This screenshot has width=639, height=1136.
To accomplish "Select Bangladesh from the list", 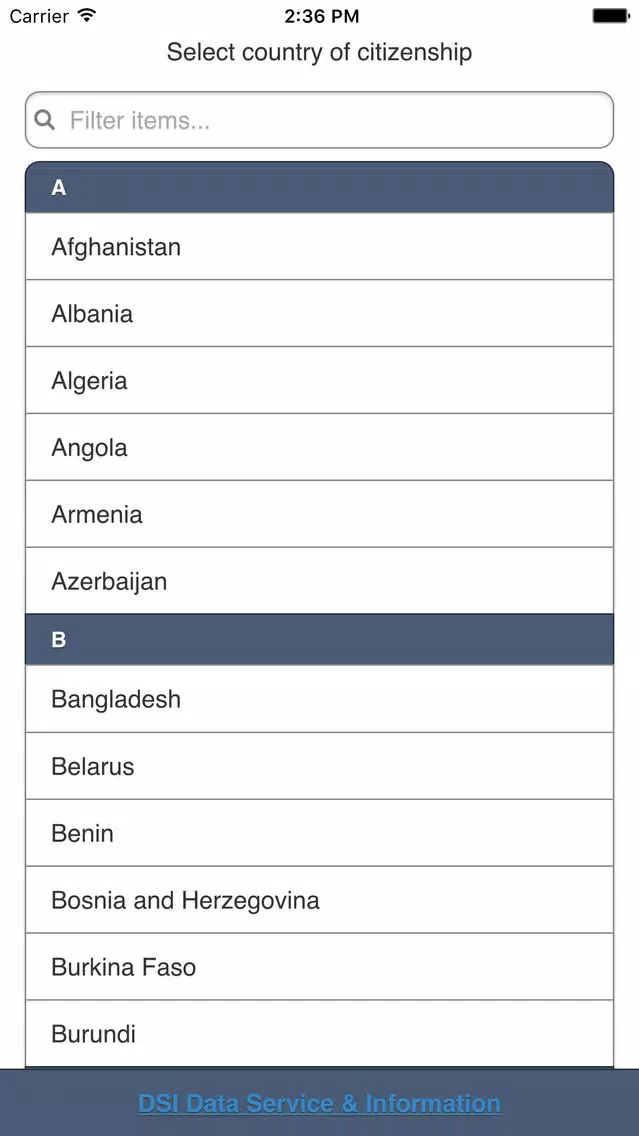I will pos(320,698).
